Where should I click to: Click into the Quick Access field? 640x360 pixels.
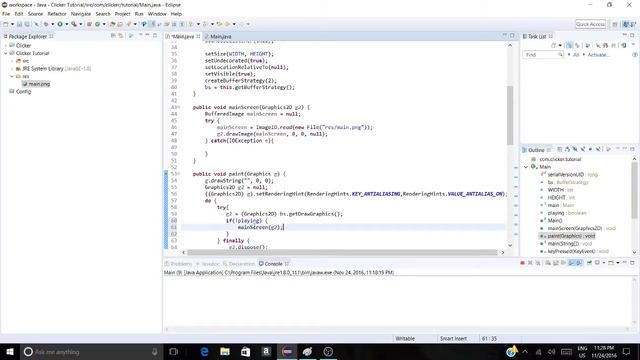(591, 24)
